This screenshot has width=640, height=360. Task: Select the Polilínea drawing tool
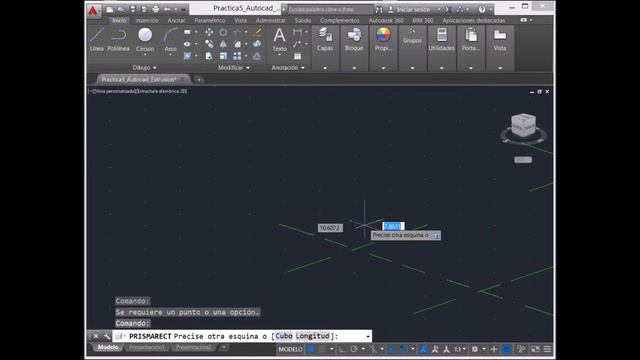(118, 40)
